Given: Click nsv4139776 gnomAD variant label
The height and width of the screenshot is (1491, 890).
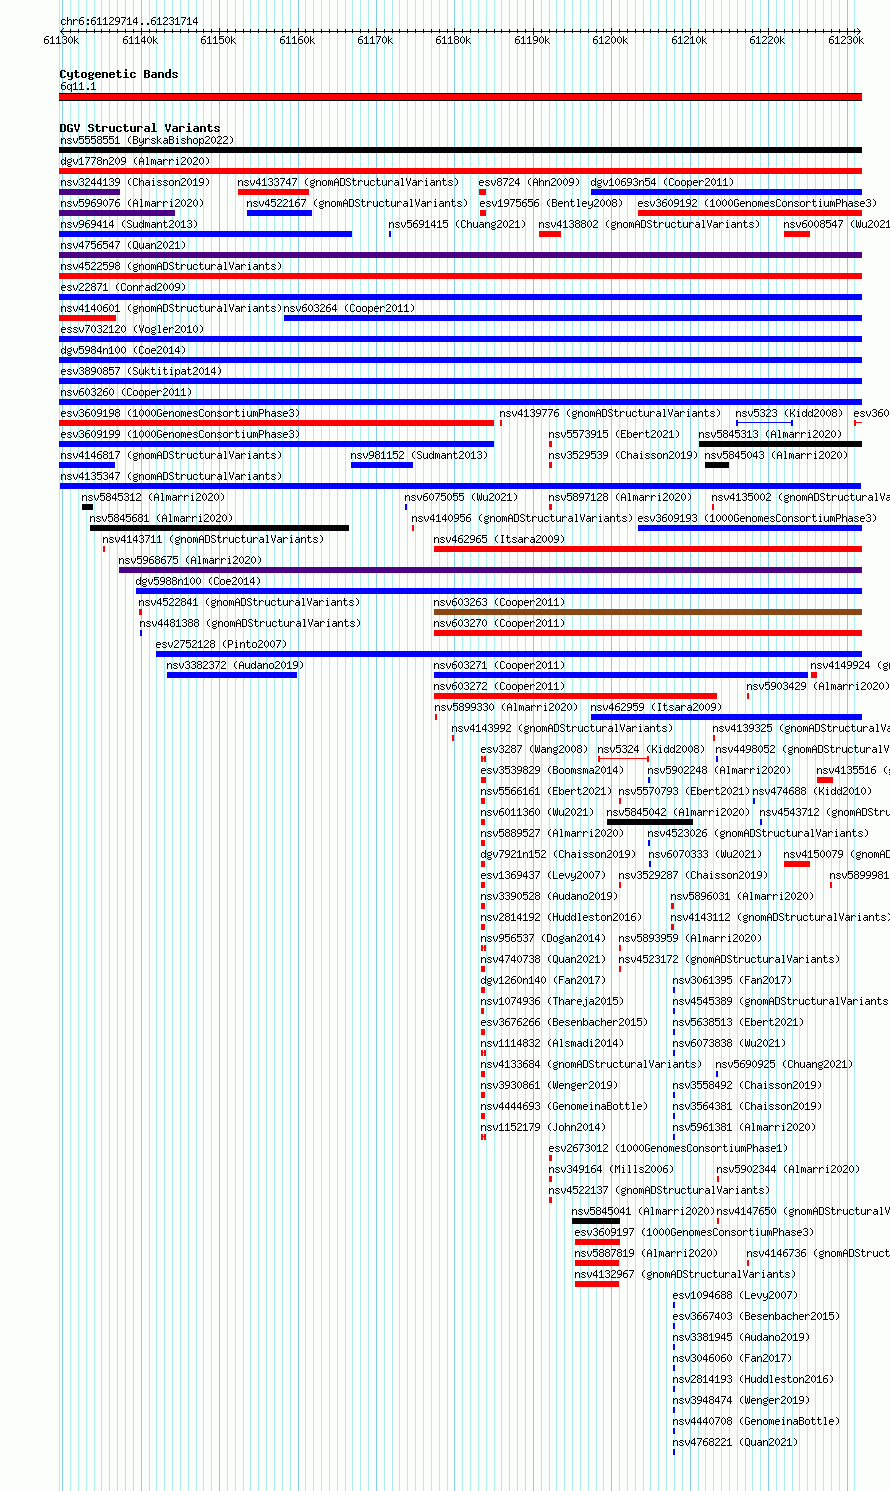Looking at the screenshot, I should pyautogui.click(x=610, y=414).
